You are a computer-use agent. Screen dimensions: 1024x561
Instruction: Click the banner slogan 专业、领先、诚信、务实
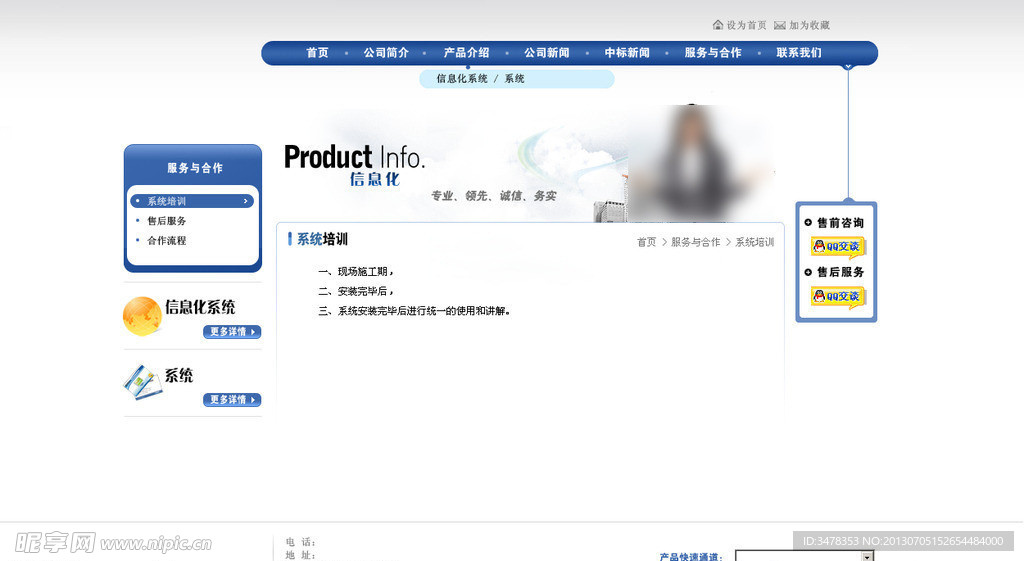[x=494, y=196]
